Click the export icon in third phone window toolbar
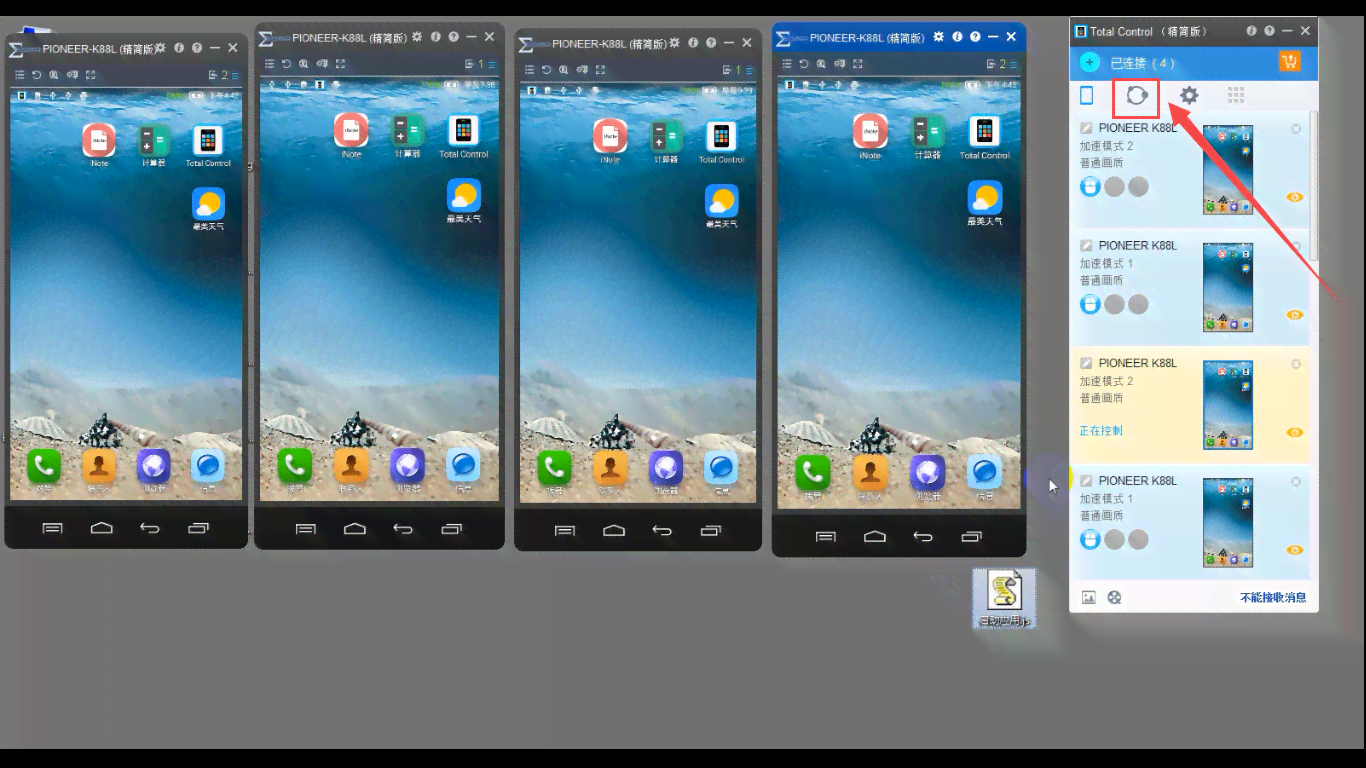Screen dimensions: 1366x768 727,70
